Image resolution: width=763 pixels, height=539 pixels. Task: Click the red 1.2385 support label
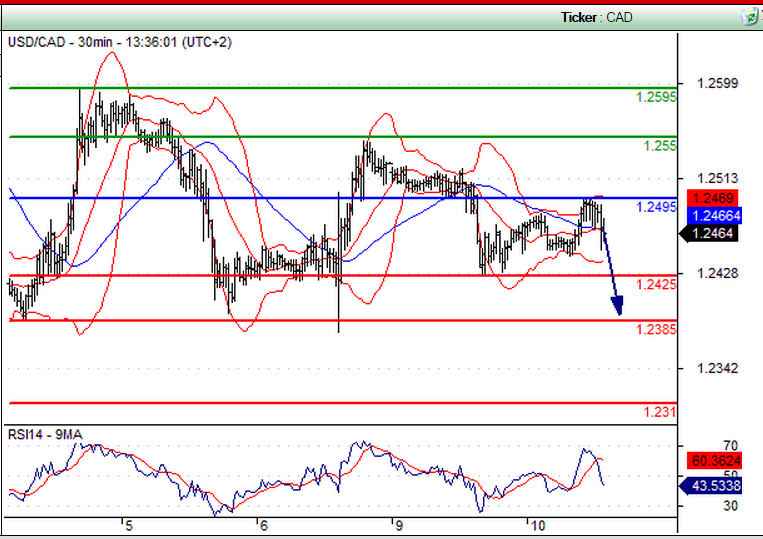(656, 330)
